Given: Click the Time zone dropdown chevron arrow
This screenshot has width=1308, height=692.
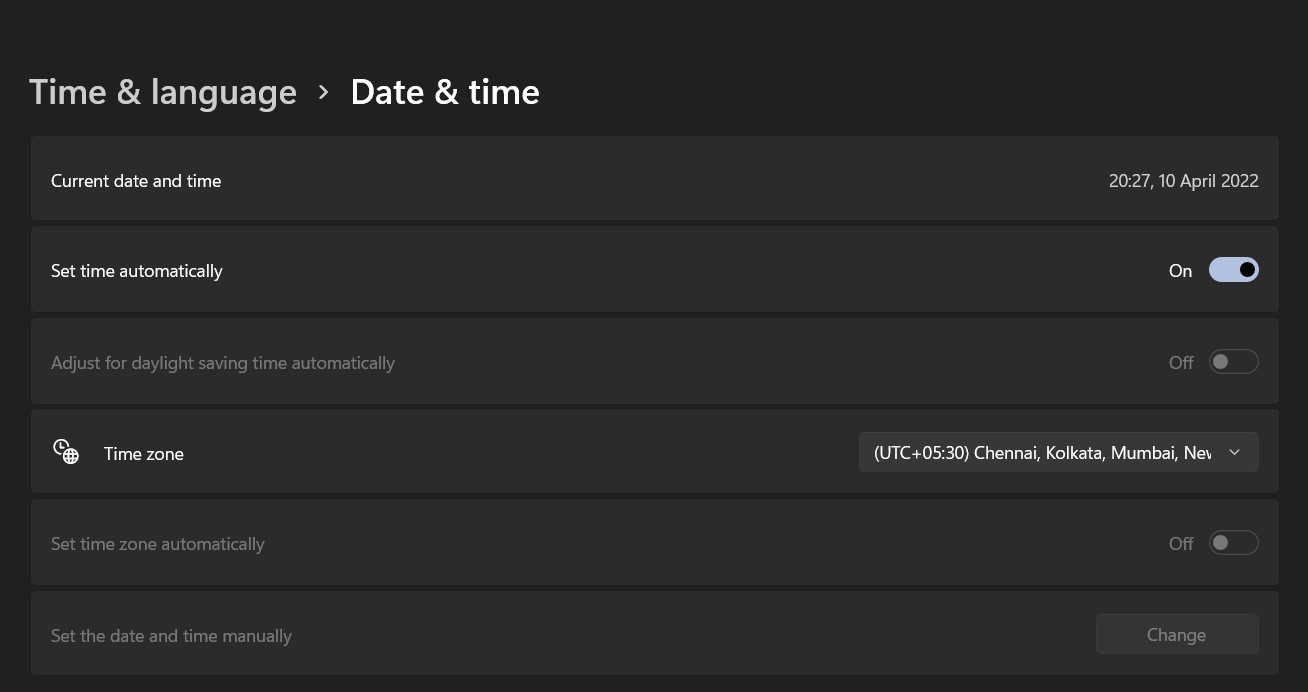Looking at the screenshot, I should point(1234,452).
